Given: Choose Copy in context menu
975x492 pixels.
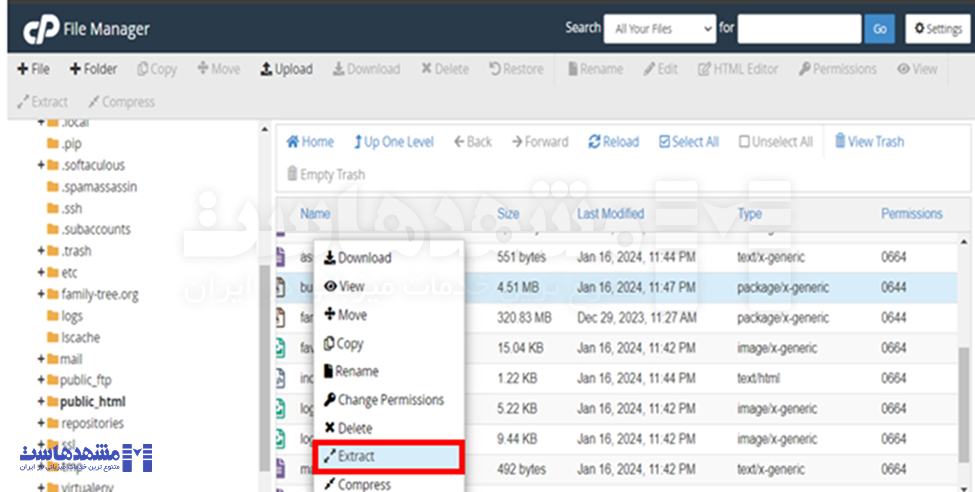Looking at the screenshot, I should pos(343,343).
